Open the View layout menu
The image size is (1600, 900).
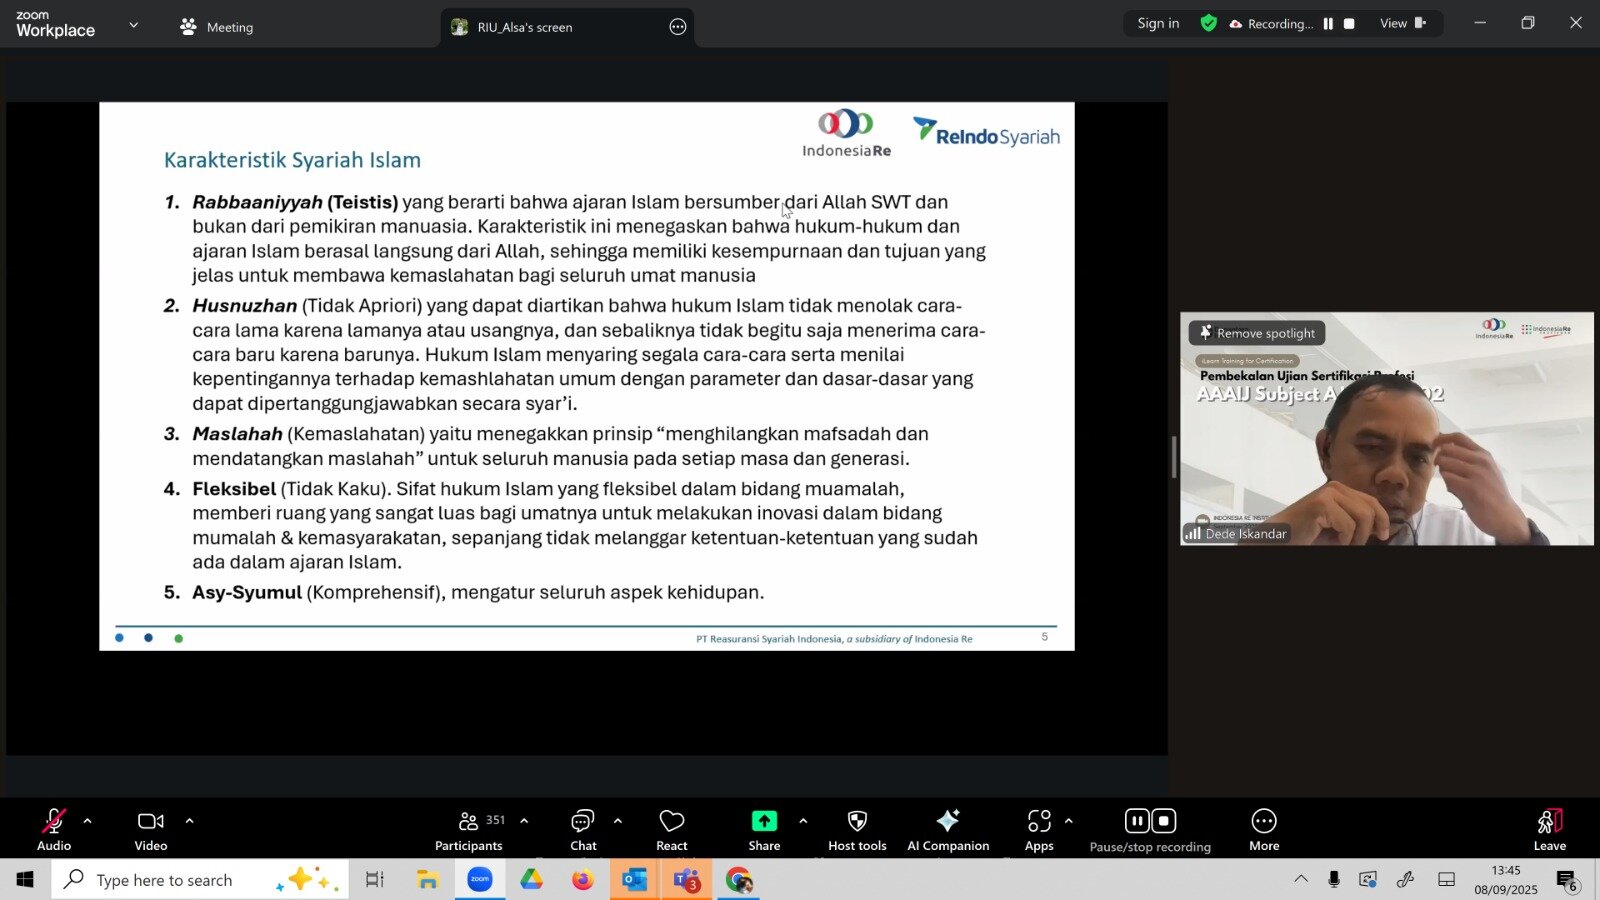pyautogui.click(x=1402, y=24)
